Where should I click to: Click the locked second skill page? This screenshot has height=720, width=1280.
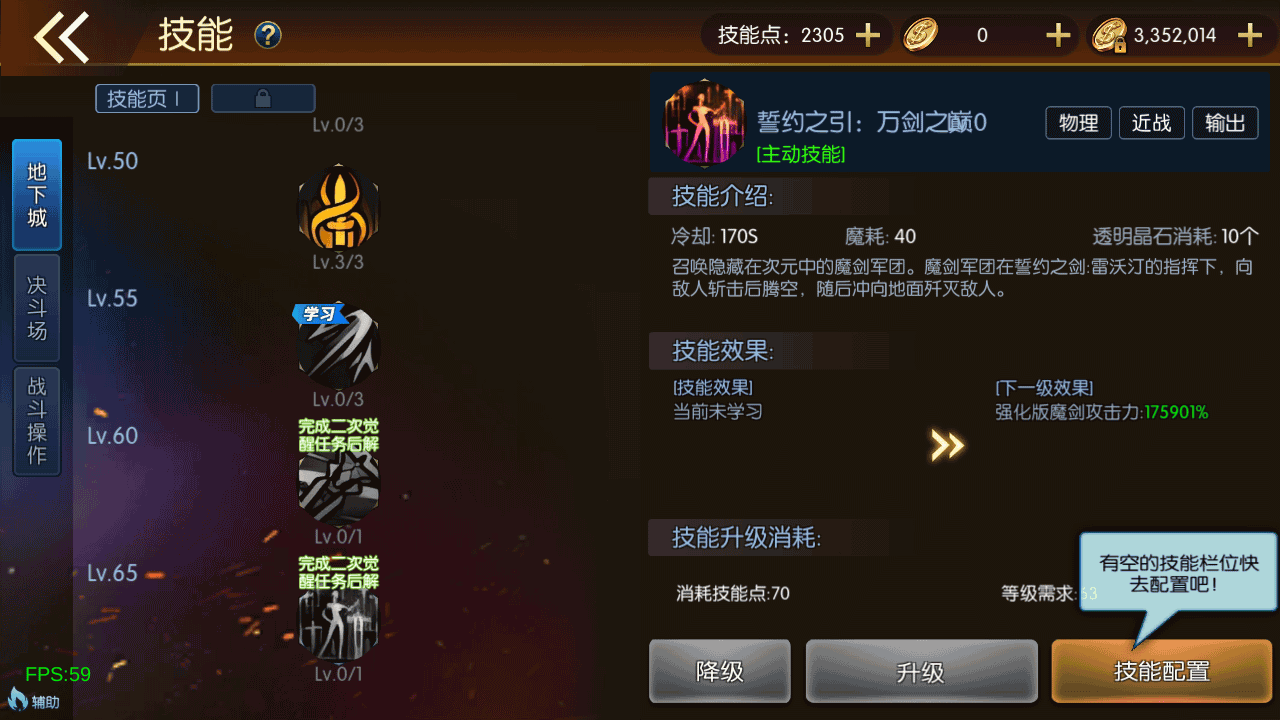(x=263, y=98)
